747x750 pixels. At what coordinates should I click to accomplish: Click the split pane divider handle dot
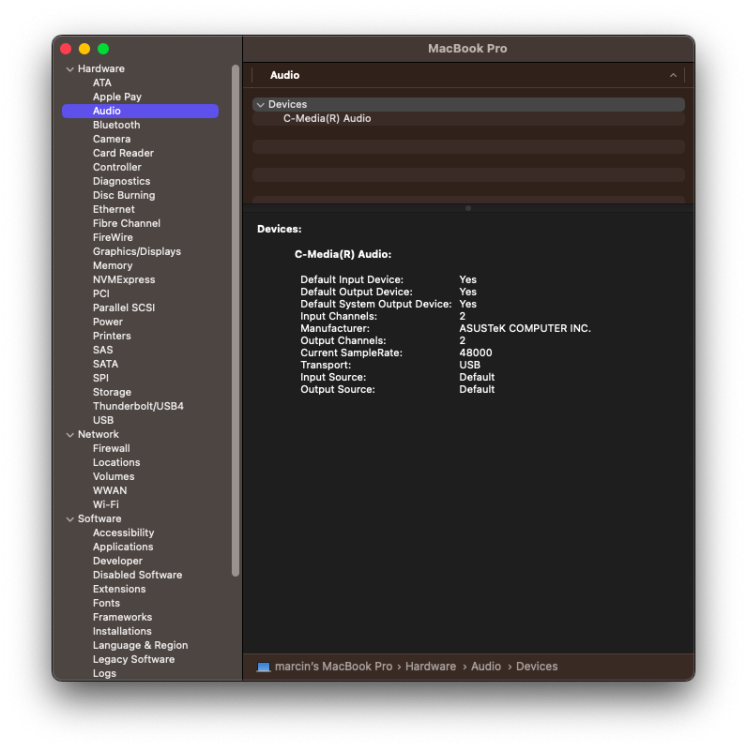pos(468,208)
